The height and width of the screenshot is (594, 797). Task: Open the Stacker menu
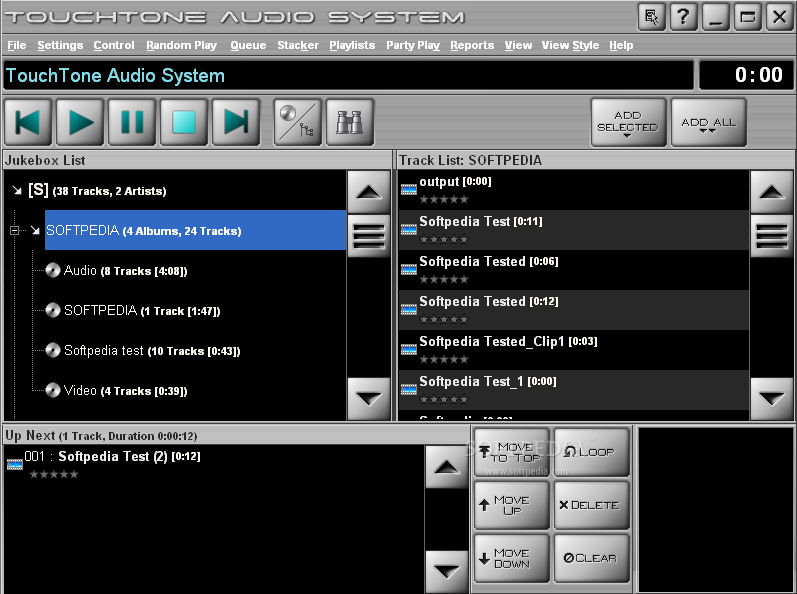(x=298, y=45)
